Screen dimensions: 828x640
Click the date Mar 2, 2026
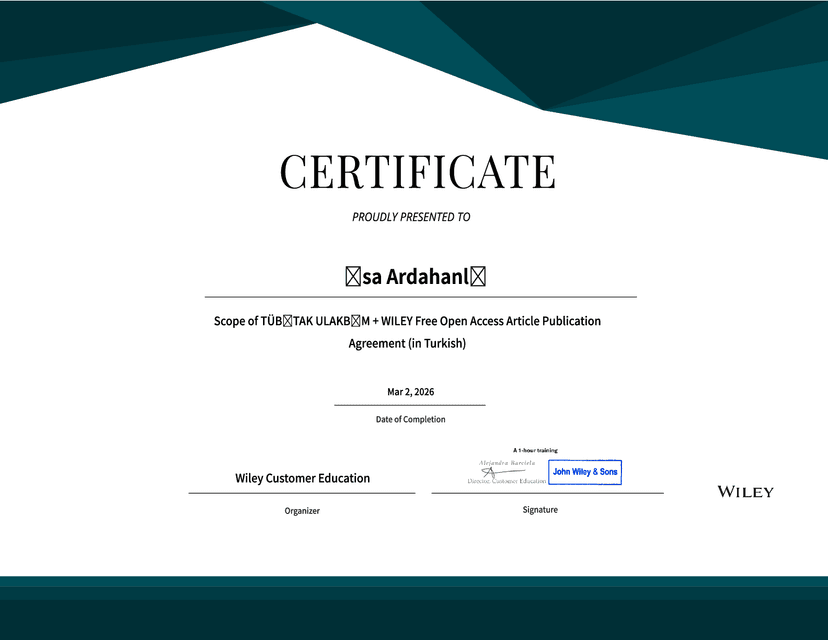click(410, 392)
